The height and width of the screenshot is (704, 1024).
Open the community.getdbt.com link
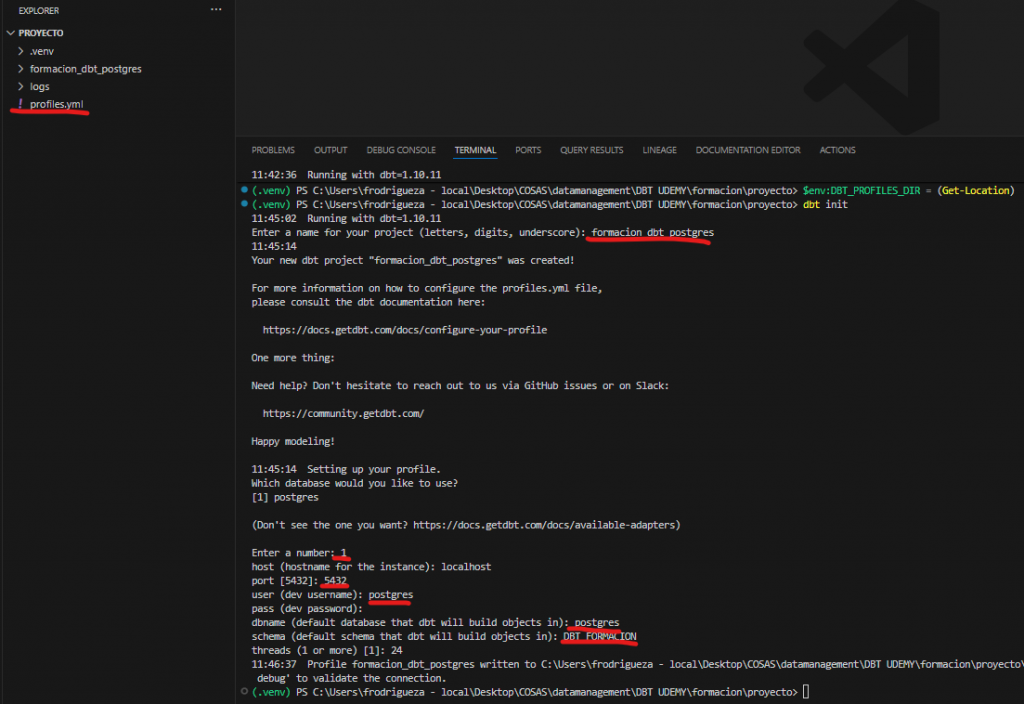pos(349,413)
